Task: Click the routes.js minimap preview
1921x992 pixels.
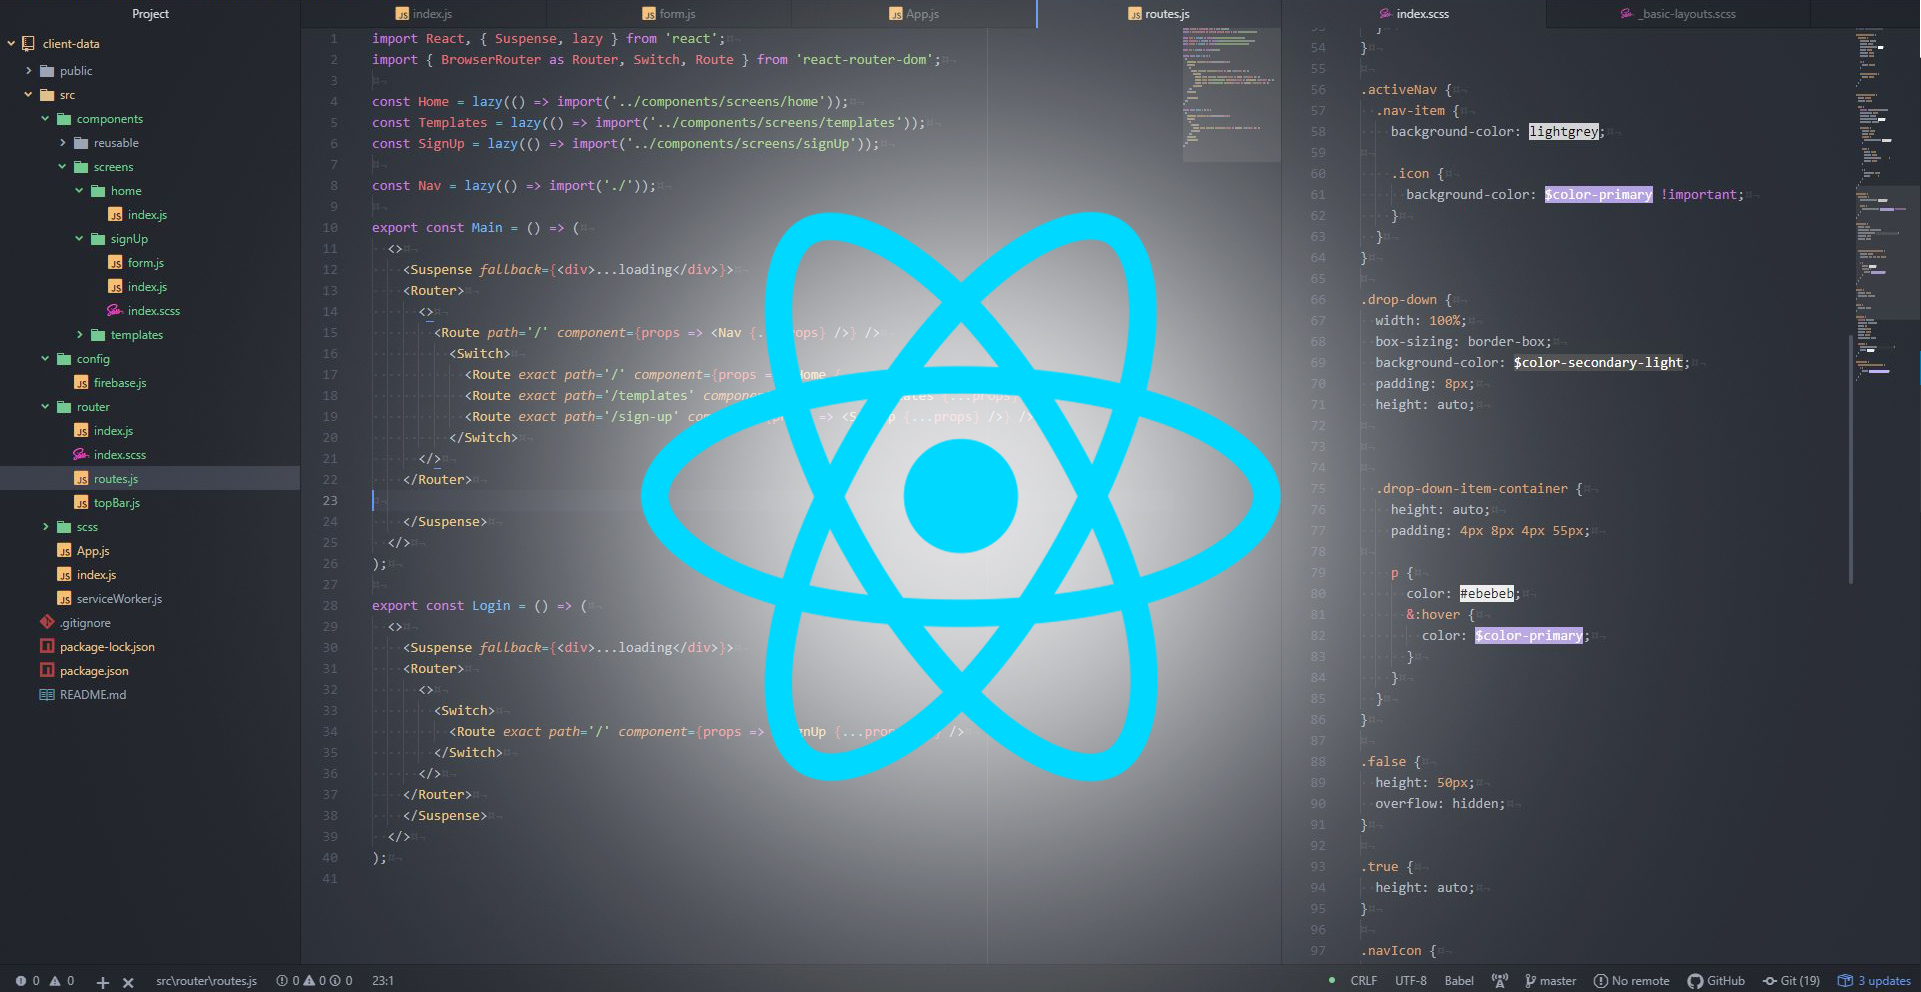Action: tap(1231, 95)
